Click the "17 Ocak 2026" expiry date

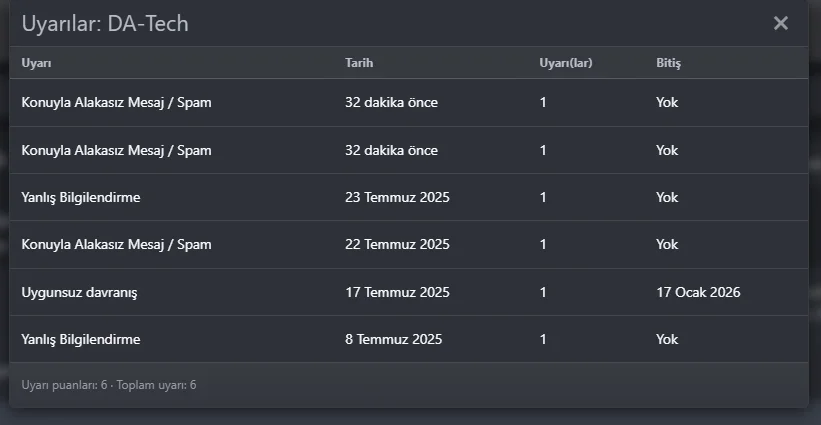coord(698,292)
